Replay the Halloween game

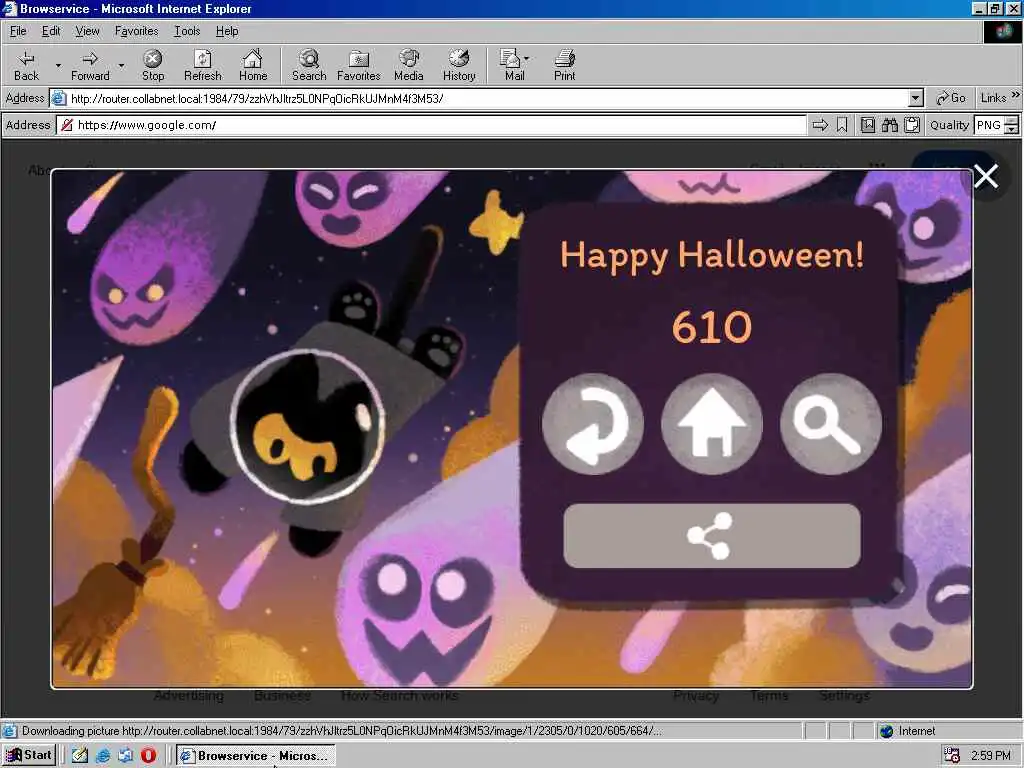593,424
